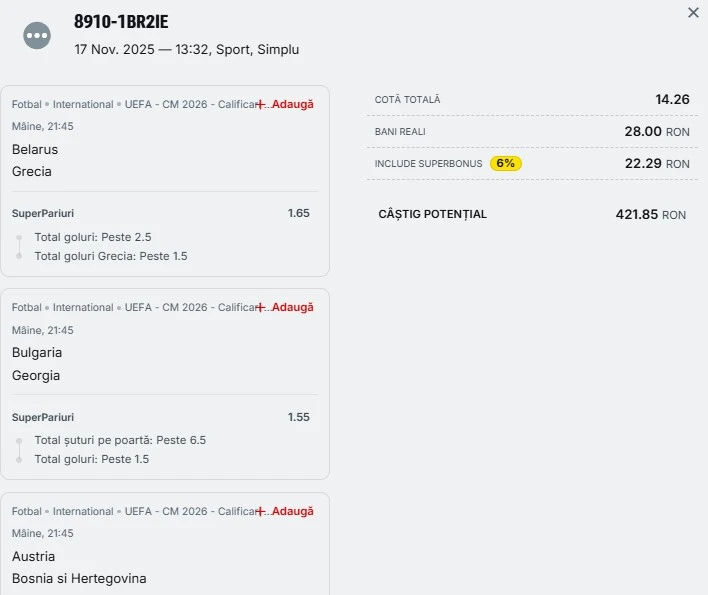Click the Bosnia si Hertegovina team name

point(79,578)
